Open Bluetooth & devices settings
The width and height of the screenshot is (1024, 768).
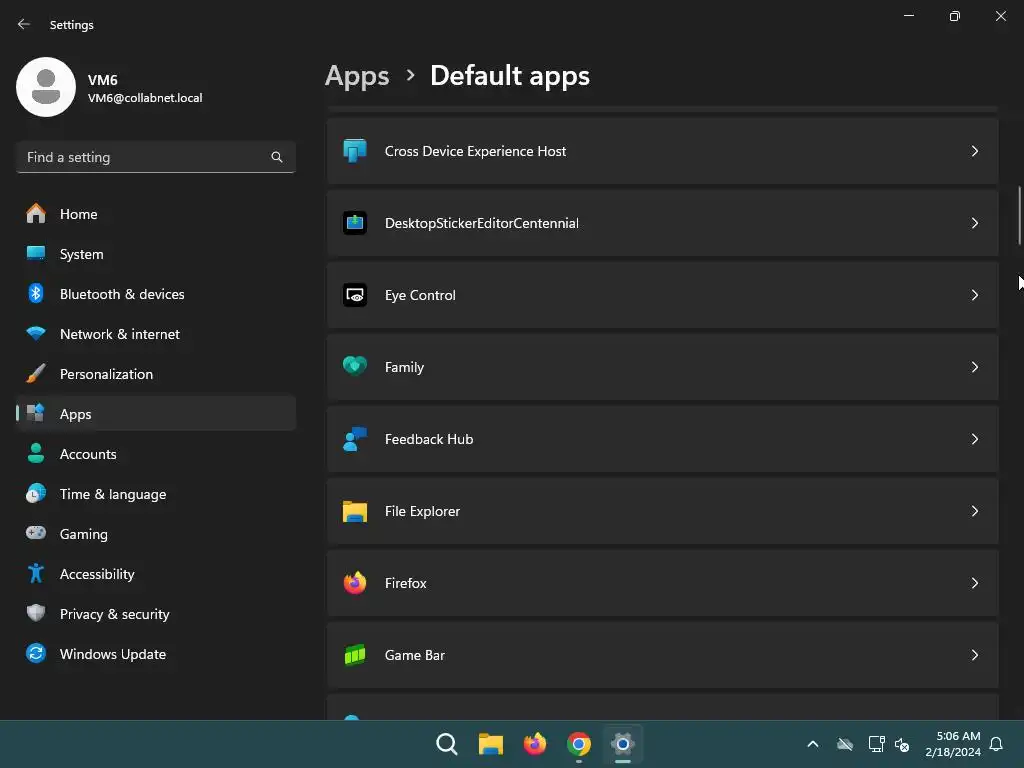pyautogui.click(x=156, y=294)
